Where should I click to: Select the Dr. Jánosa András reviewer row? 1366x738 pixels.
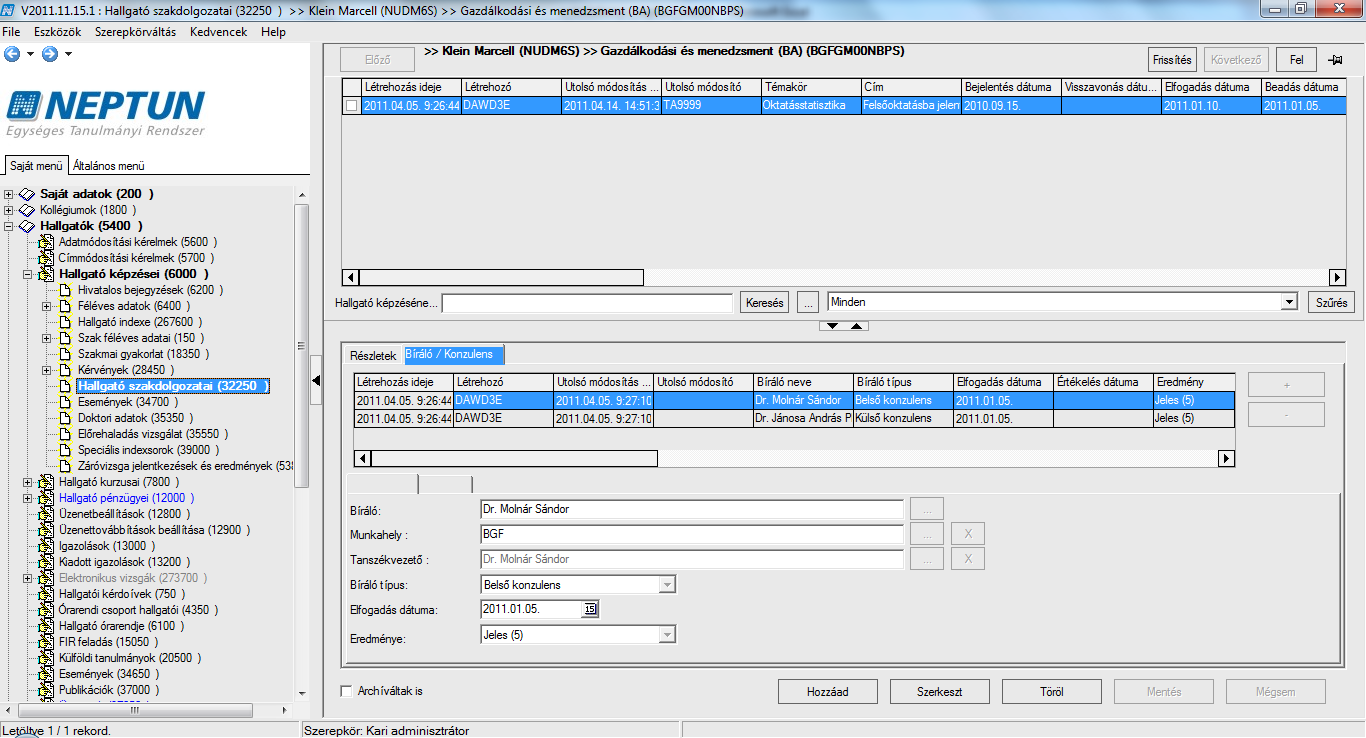(x=795, y=418)
